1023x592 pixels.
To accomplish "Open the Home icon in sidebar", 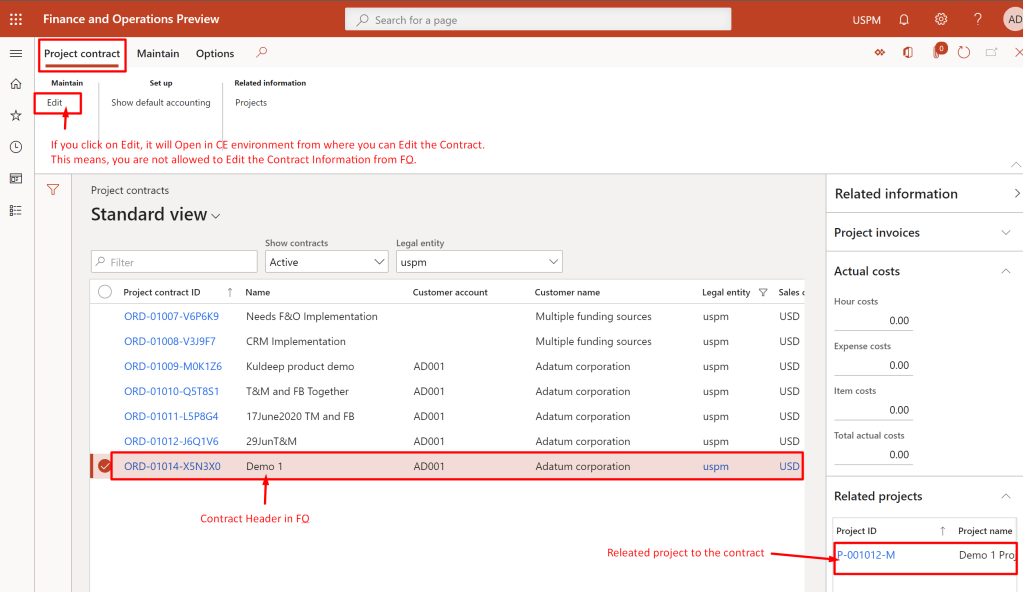I will (15, 84).
